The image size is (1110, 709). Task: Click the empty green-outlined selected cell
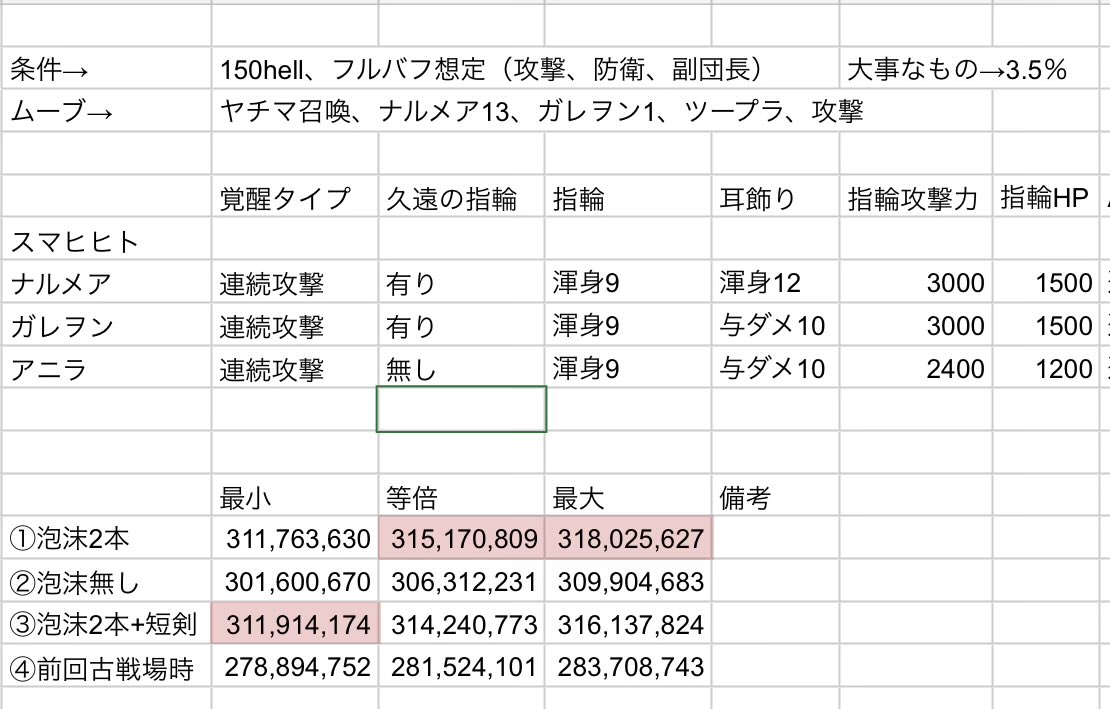461,409
